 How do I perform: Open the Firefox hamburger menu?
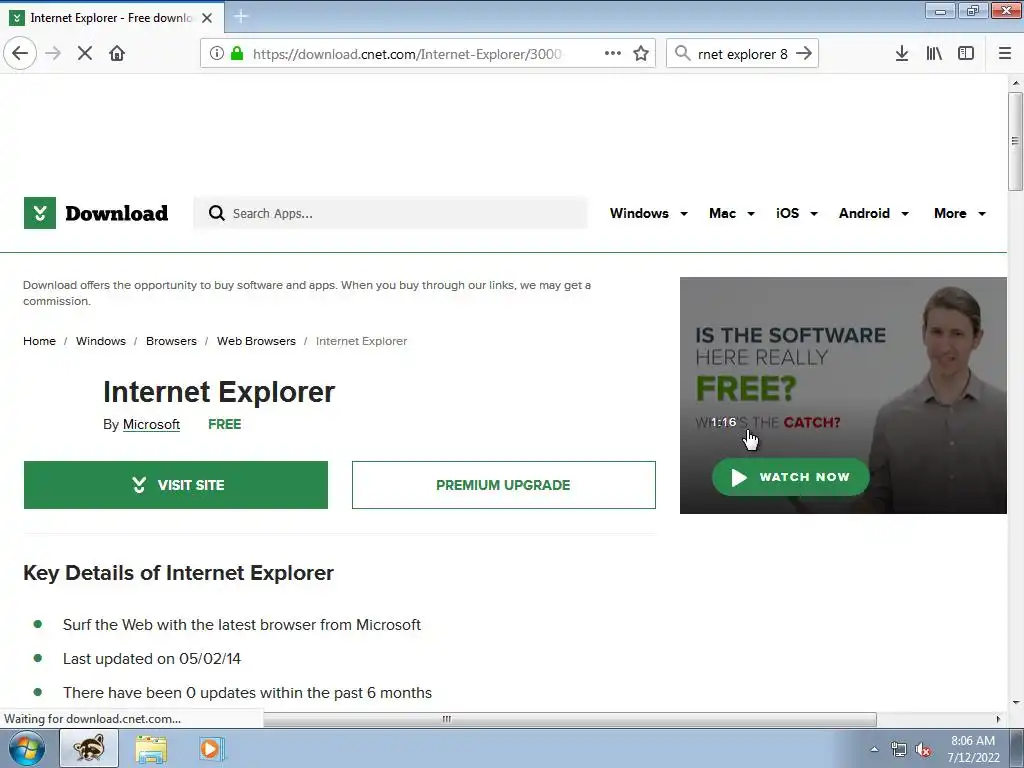coord(1005,54)
